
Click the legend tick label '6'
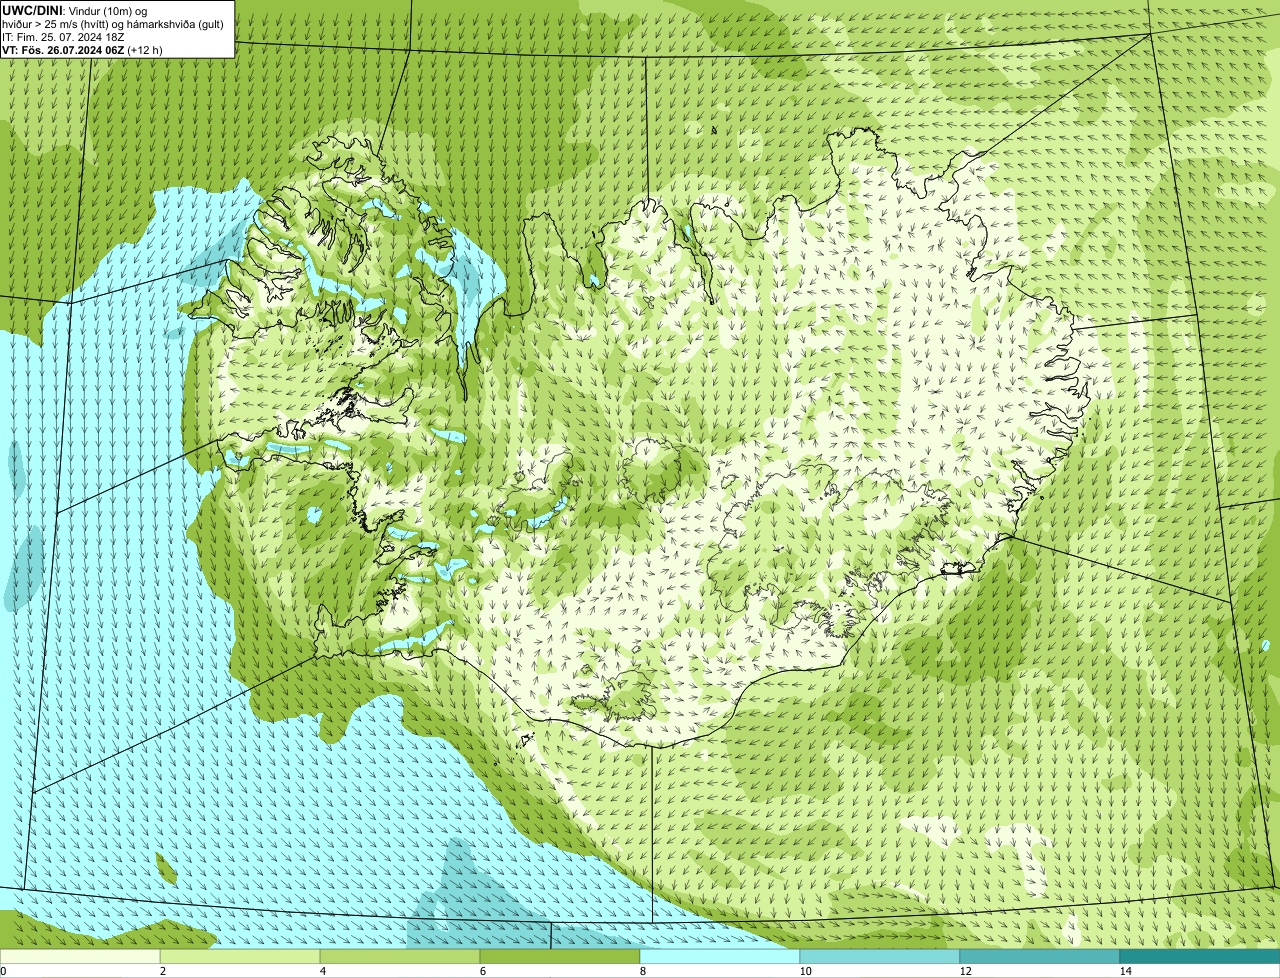point(482,971)
